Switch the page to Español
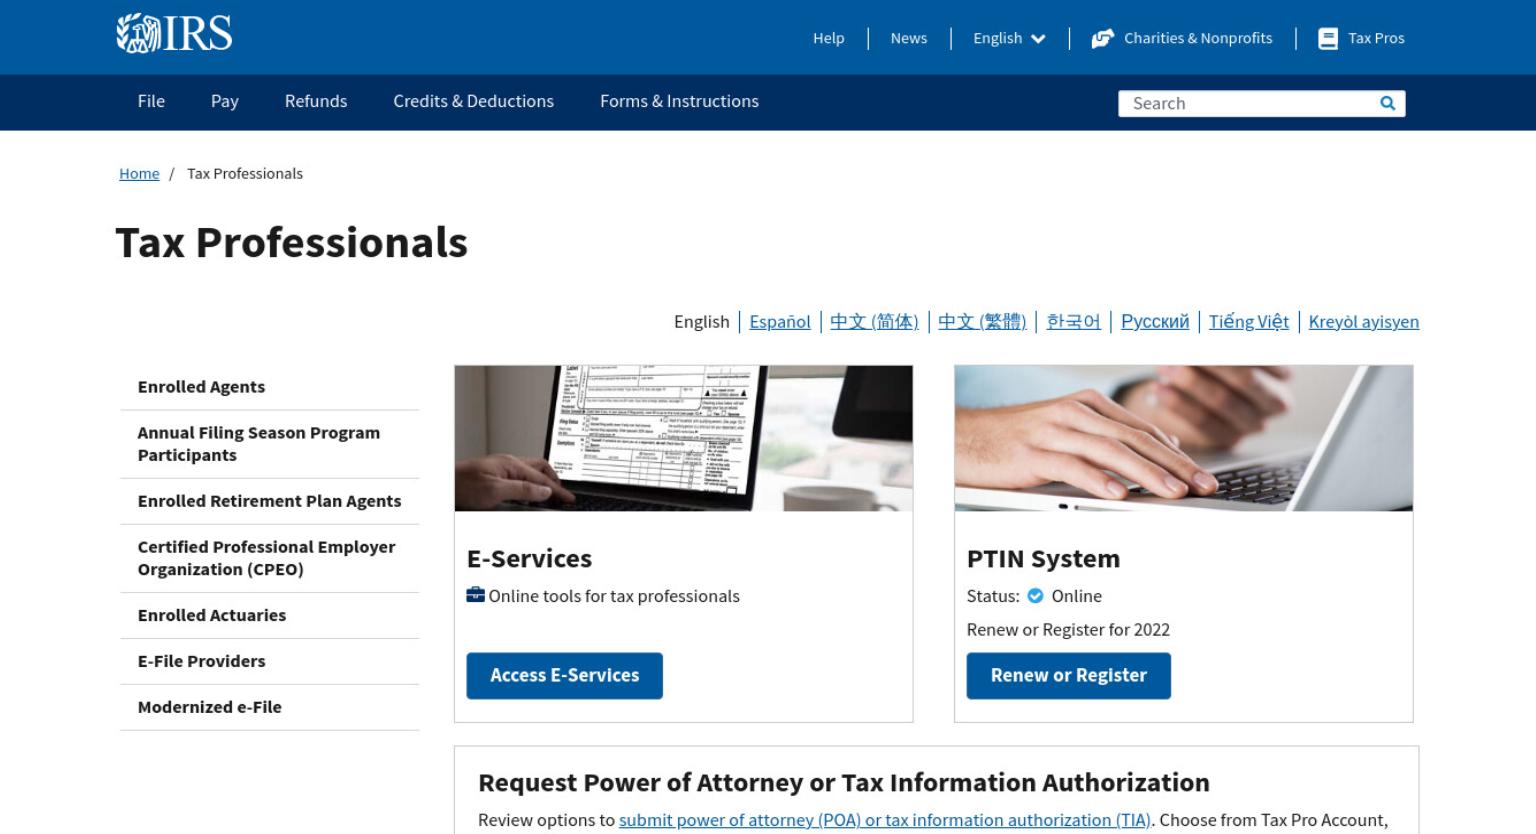Viewport: 1536px width, 834px height. pos(780,321)
